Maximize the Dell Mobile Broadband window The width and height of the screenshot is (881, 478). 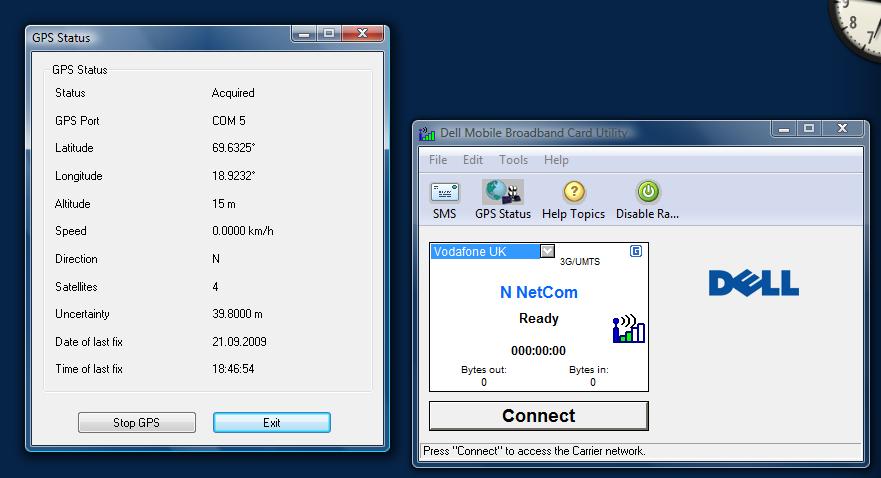[x=809, y=129]
